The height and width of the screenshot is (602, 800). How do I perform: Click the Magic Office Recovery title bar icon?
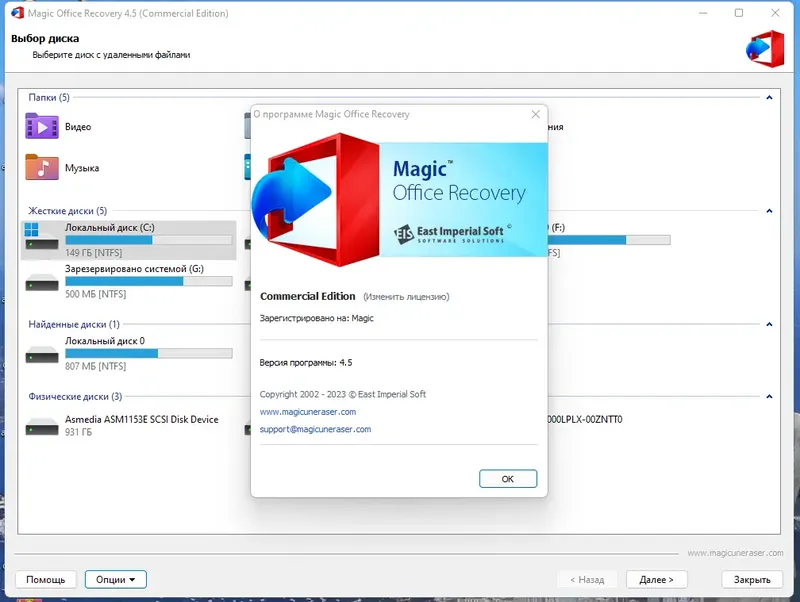pos(17,13)
